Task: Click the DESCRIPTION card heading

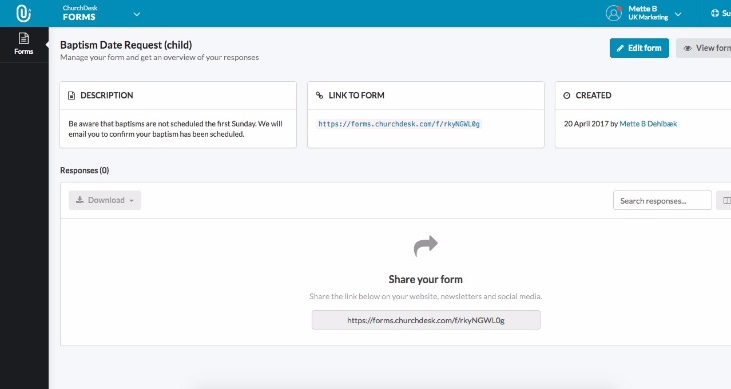Action: 107,95
